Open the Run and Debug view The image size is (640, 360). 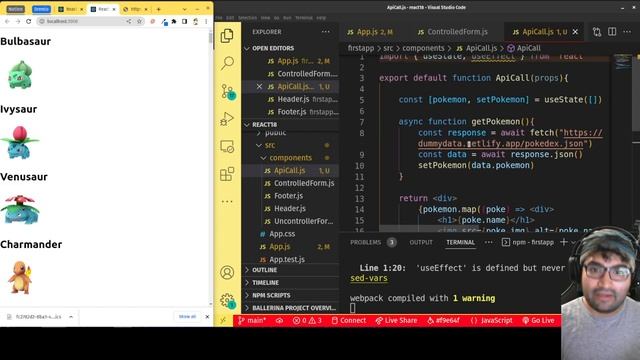(227, 119)
